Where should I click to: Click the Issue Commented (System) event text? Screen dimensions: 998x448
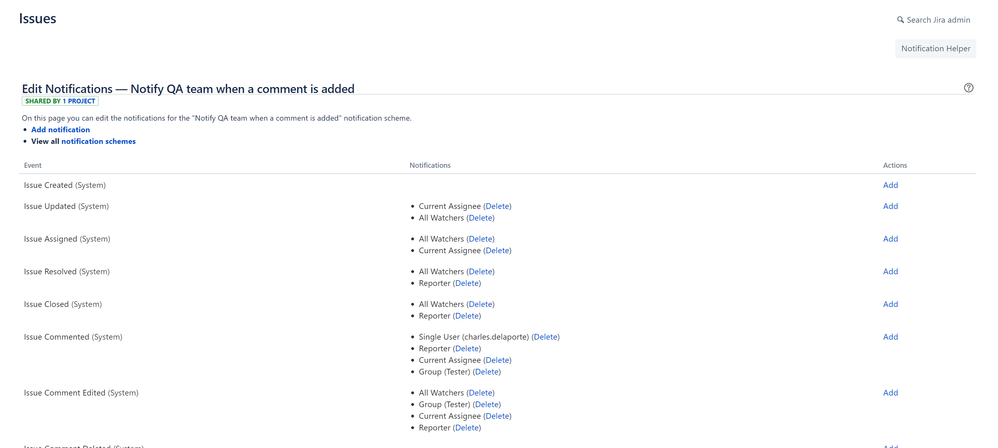coord(73,337)
